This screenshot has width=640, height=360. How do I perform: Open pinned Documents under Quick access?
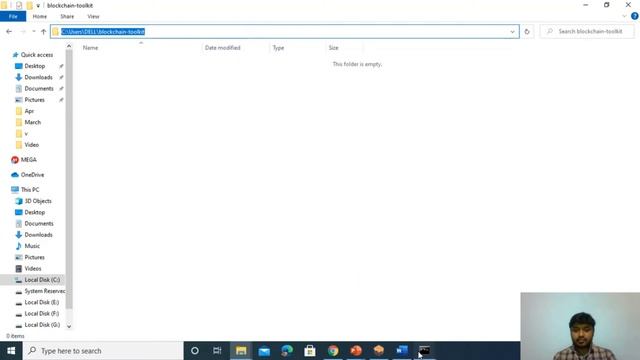pyautogui.click(x=39, y=88)
